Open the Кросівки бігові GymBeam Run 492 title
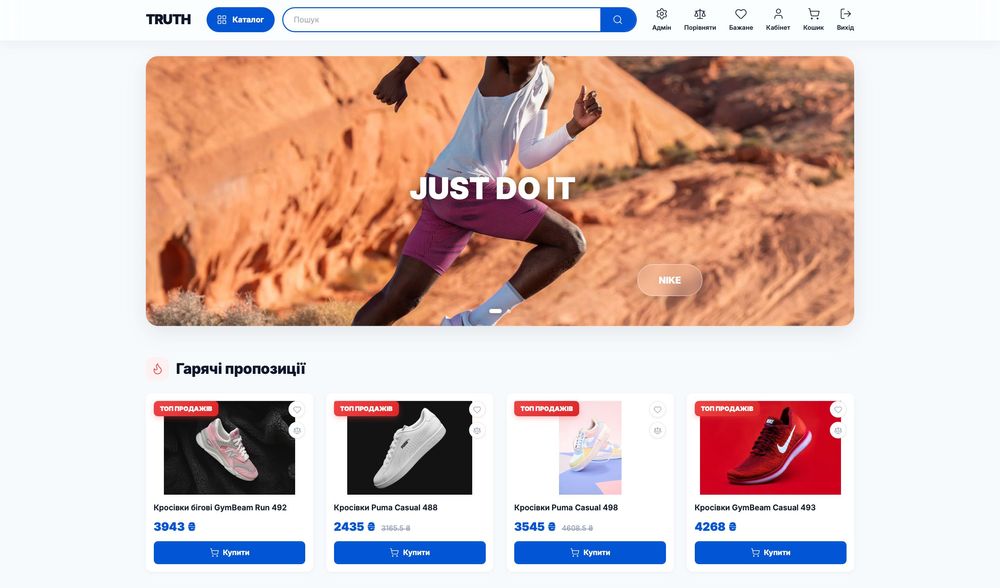The height and width of the screenshot is (588, 1000). coord(220,508)
